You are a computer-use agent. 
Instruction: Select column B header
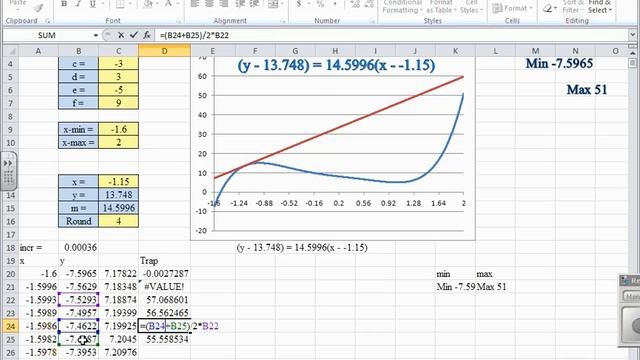point(78,51)
